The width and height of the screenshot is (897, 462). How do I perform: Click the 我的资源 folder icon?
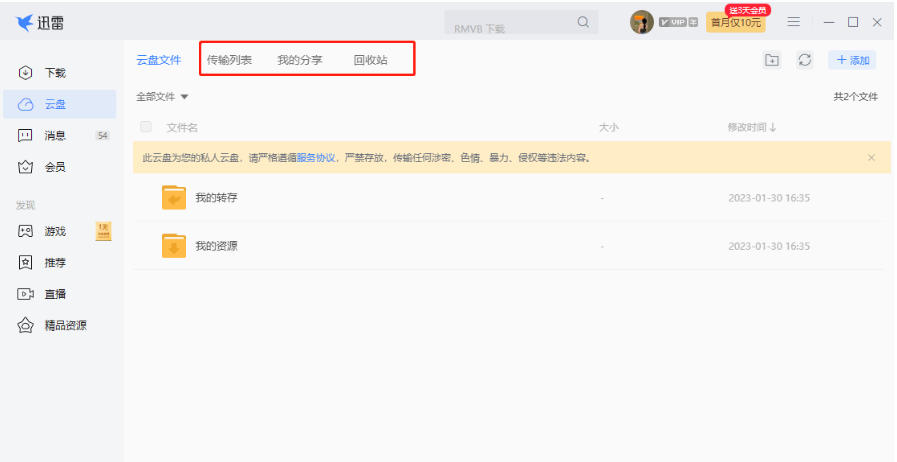(x=174, y=246)
